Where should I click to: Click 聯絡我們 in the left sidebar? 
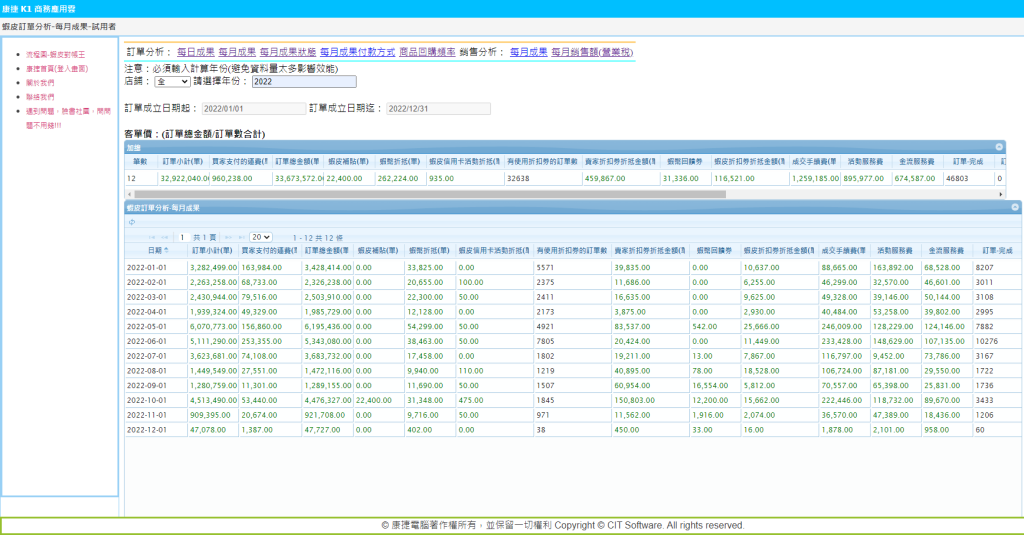(40, 97)
